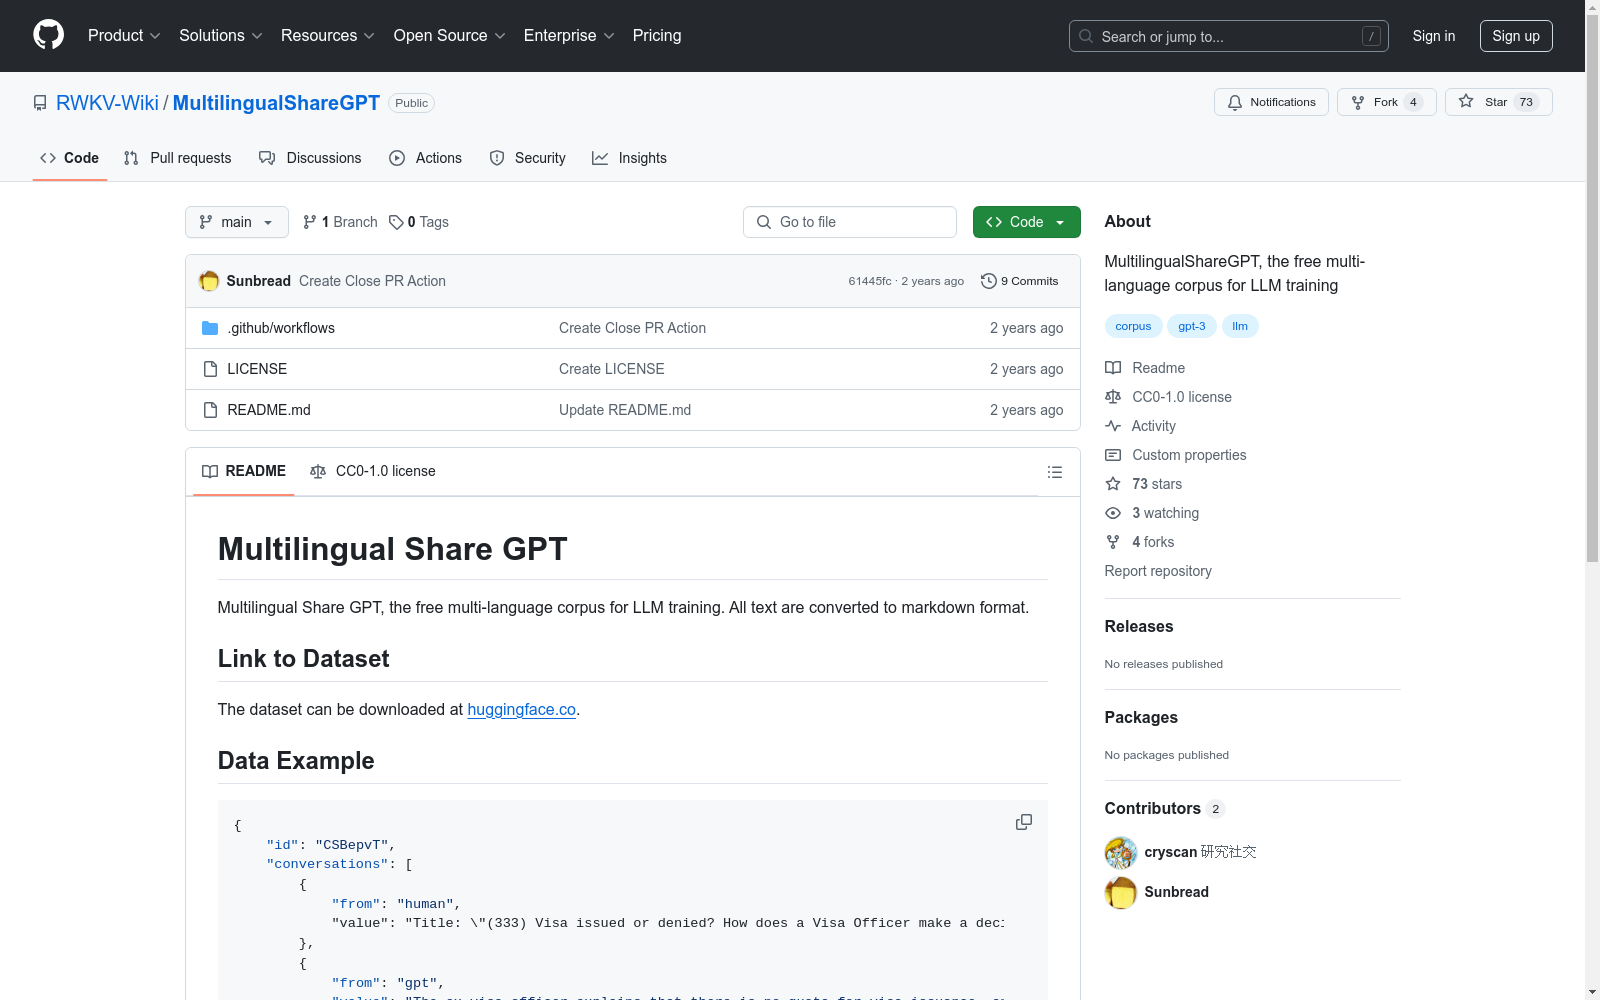1600x1000 pixels.
Task: Open the corpus topic tag
Action: (1133, 326)
